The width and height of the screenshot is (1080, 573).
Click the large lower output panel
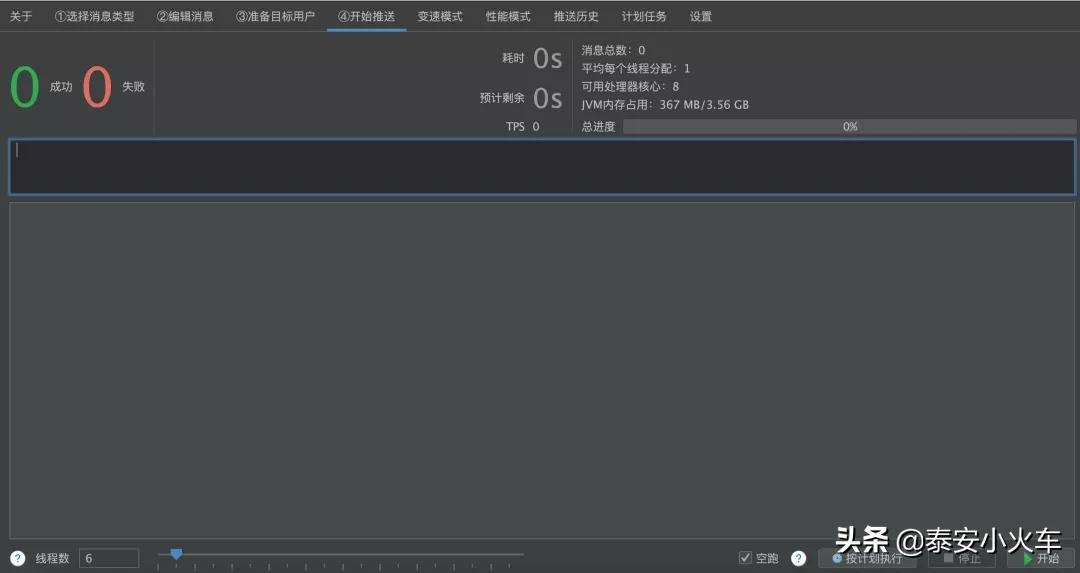click(x=542, y=370)
